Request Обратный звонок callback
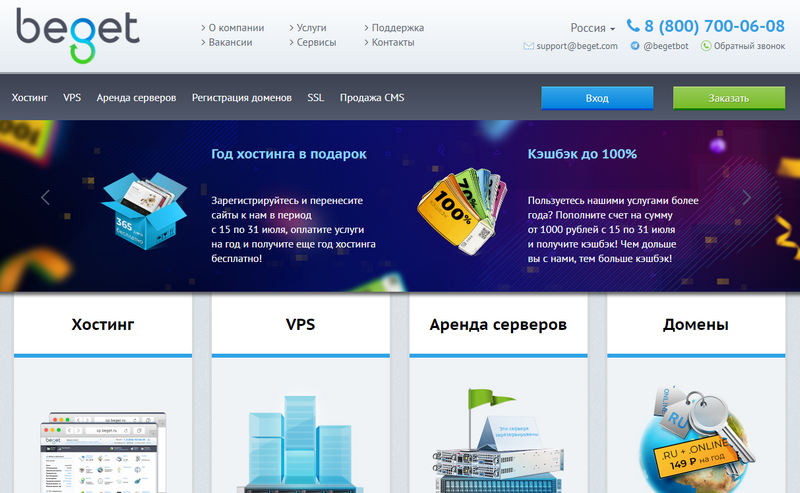The height and width of the screenshot is (493, 800). [x=749, y=46]
